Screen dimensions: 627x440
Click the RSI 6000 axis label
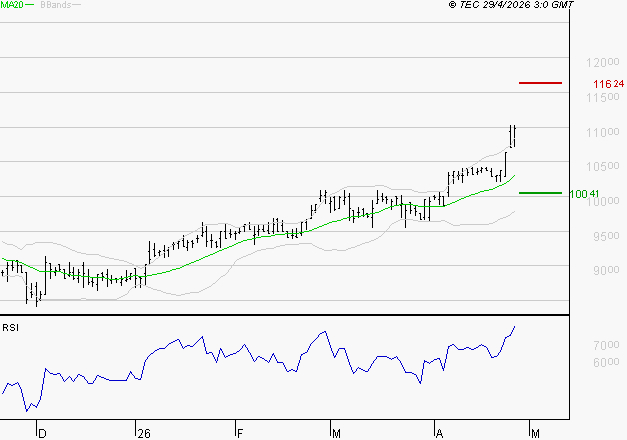click(606, 362)
